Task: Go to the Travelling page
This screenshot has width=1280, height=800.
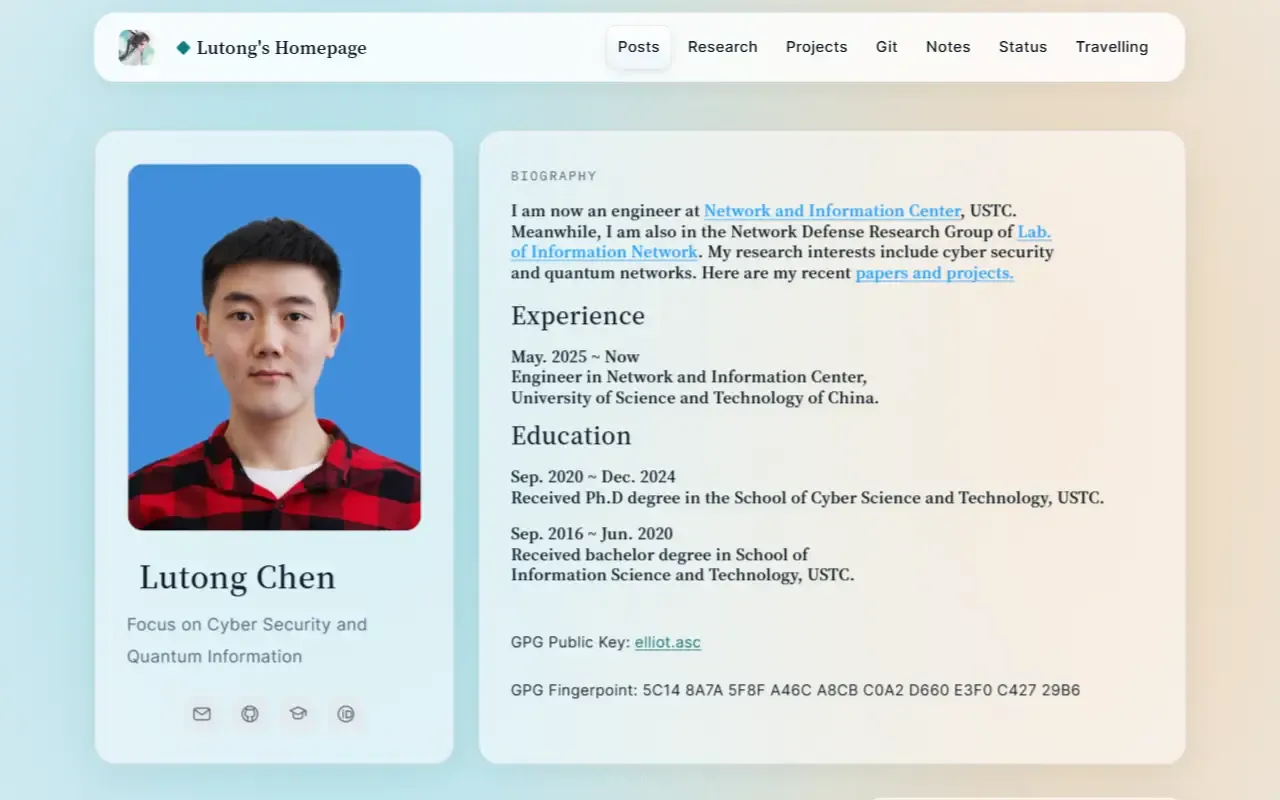Action: tap(1112, 47)
